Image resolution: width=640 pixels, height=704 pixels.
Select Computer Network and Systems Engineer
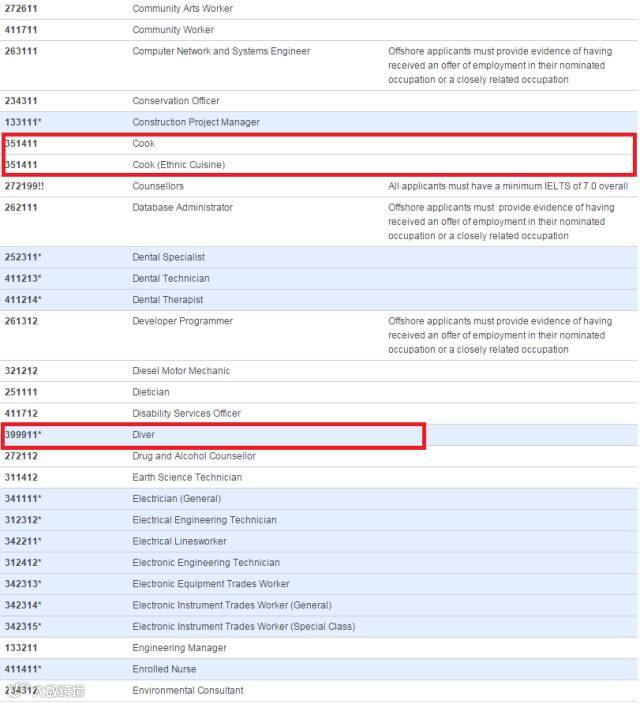click(221, 51)
